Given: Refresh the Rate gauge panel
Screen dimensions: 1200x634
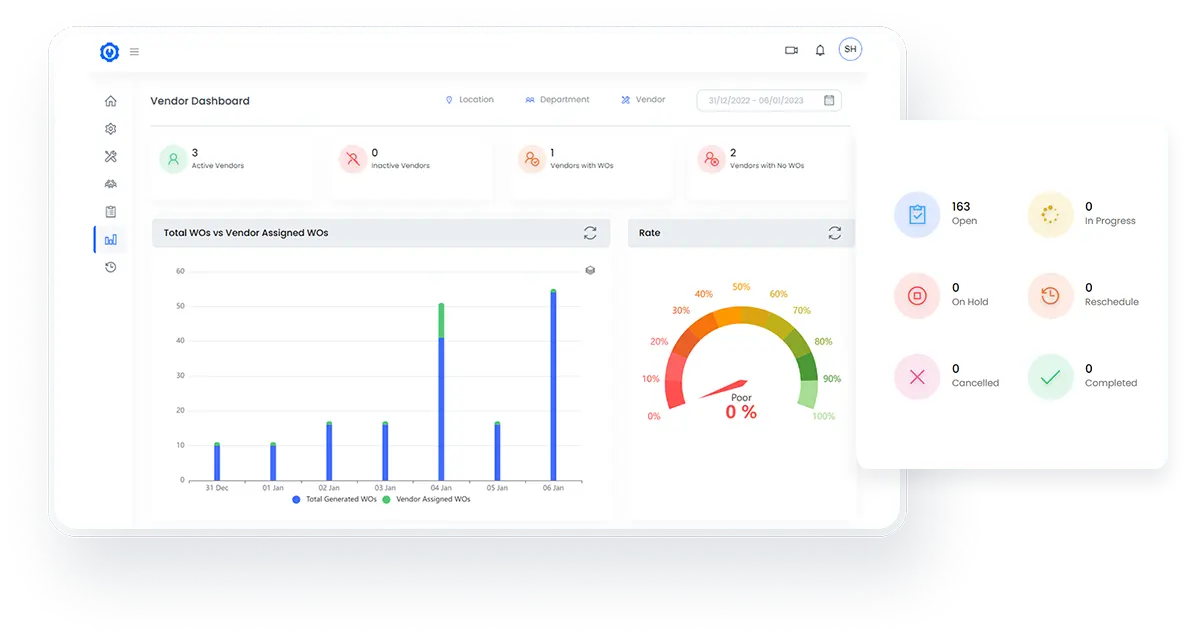Looking at the screenshot, I should 835,233.
